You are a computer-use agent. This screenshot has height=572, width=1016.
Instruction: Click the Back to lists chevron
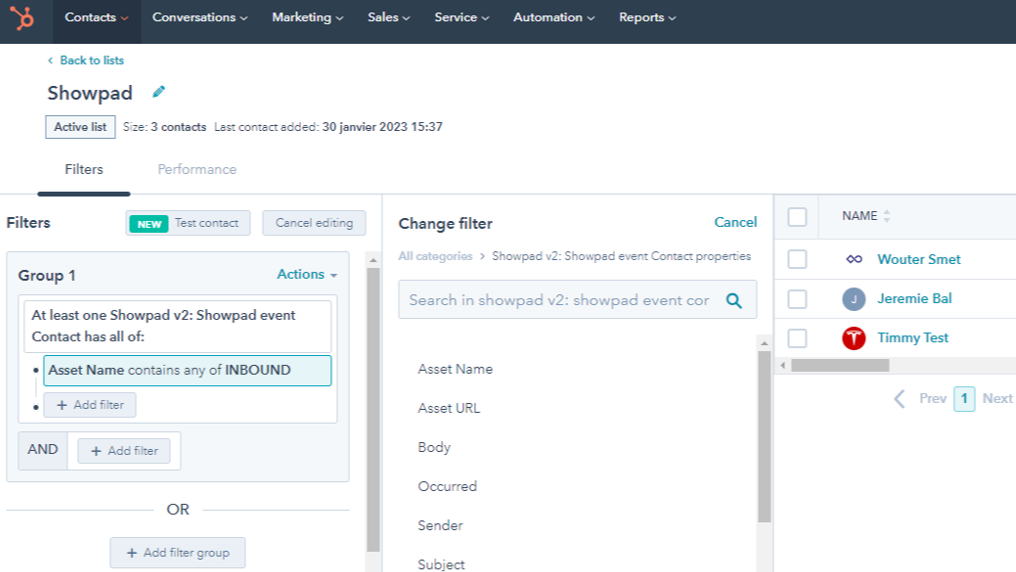tap(51, 60)
